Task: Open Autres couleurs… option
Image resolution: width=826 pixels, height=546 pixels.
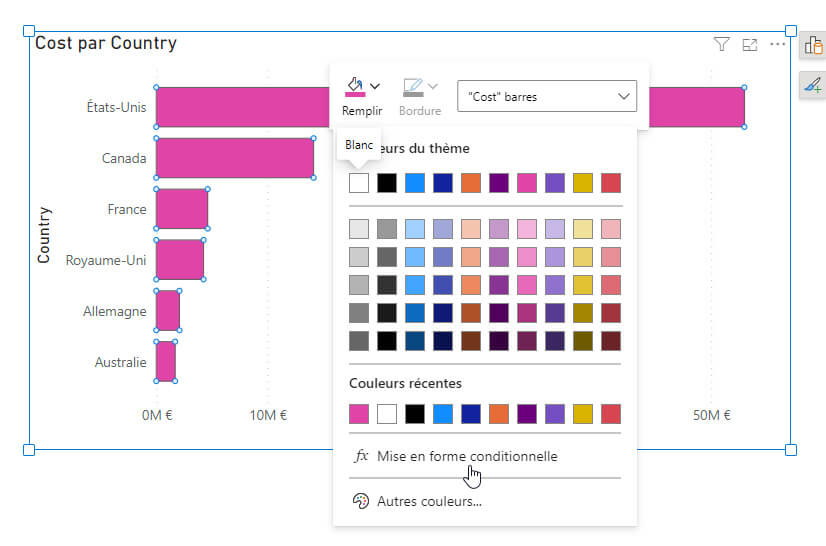Action: coord(485,501)
